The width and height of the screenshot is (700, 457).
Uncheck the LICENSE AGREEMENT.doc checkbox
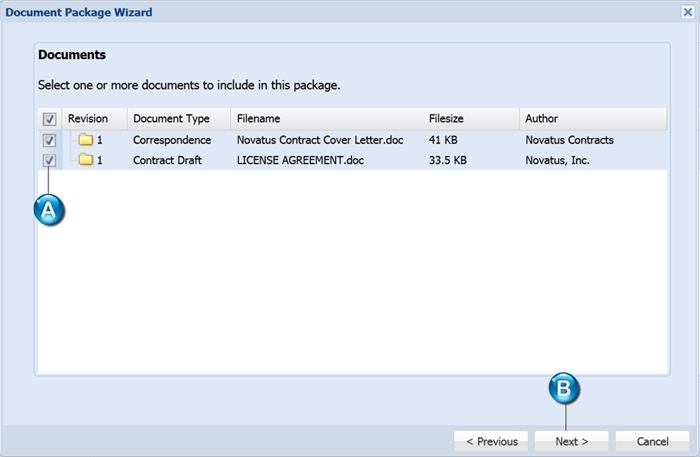tap(49, 160)
